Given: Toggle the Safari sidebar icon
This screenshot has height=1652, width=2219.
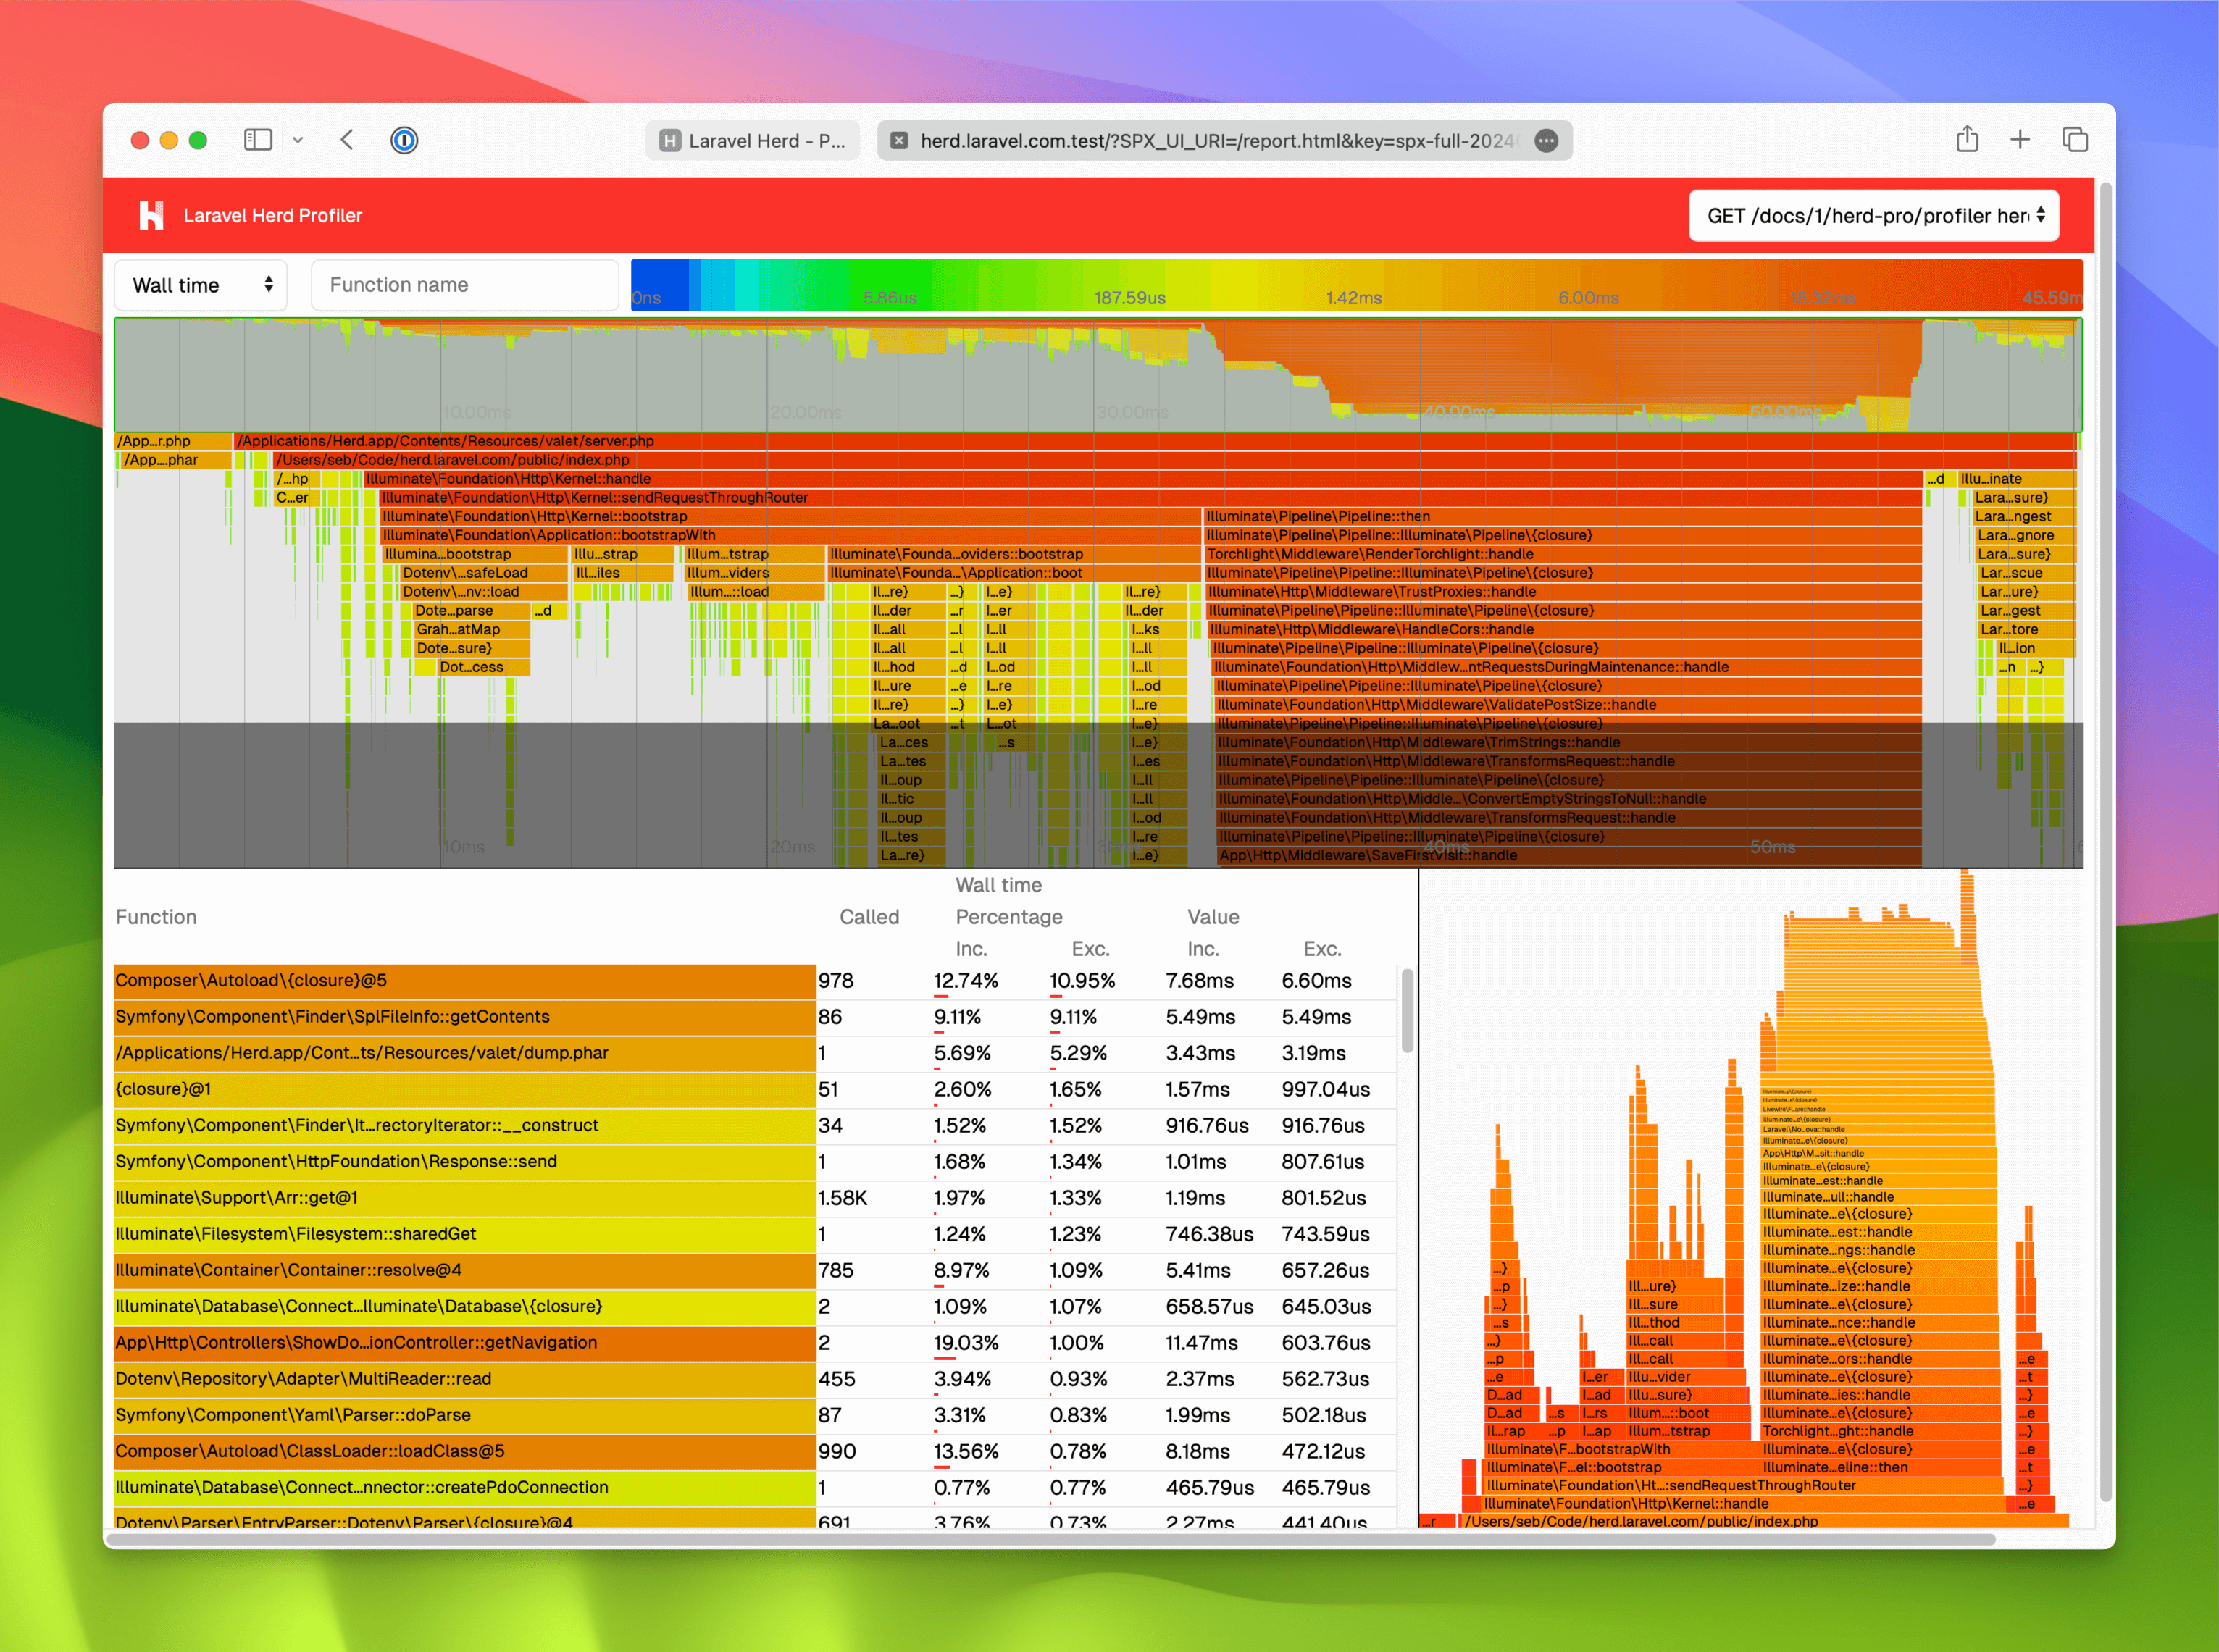Looking at the screenshot, I should coord(258,139).
